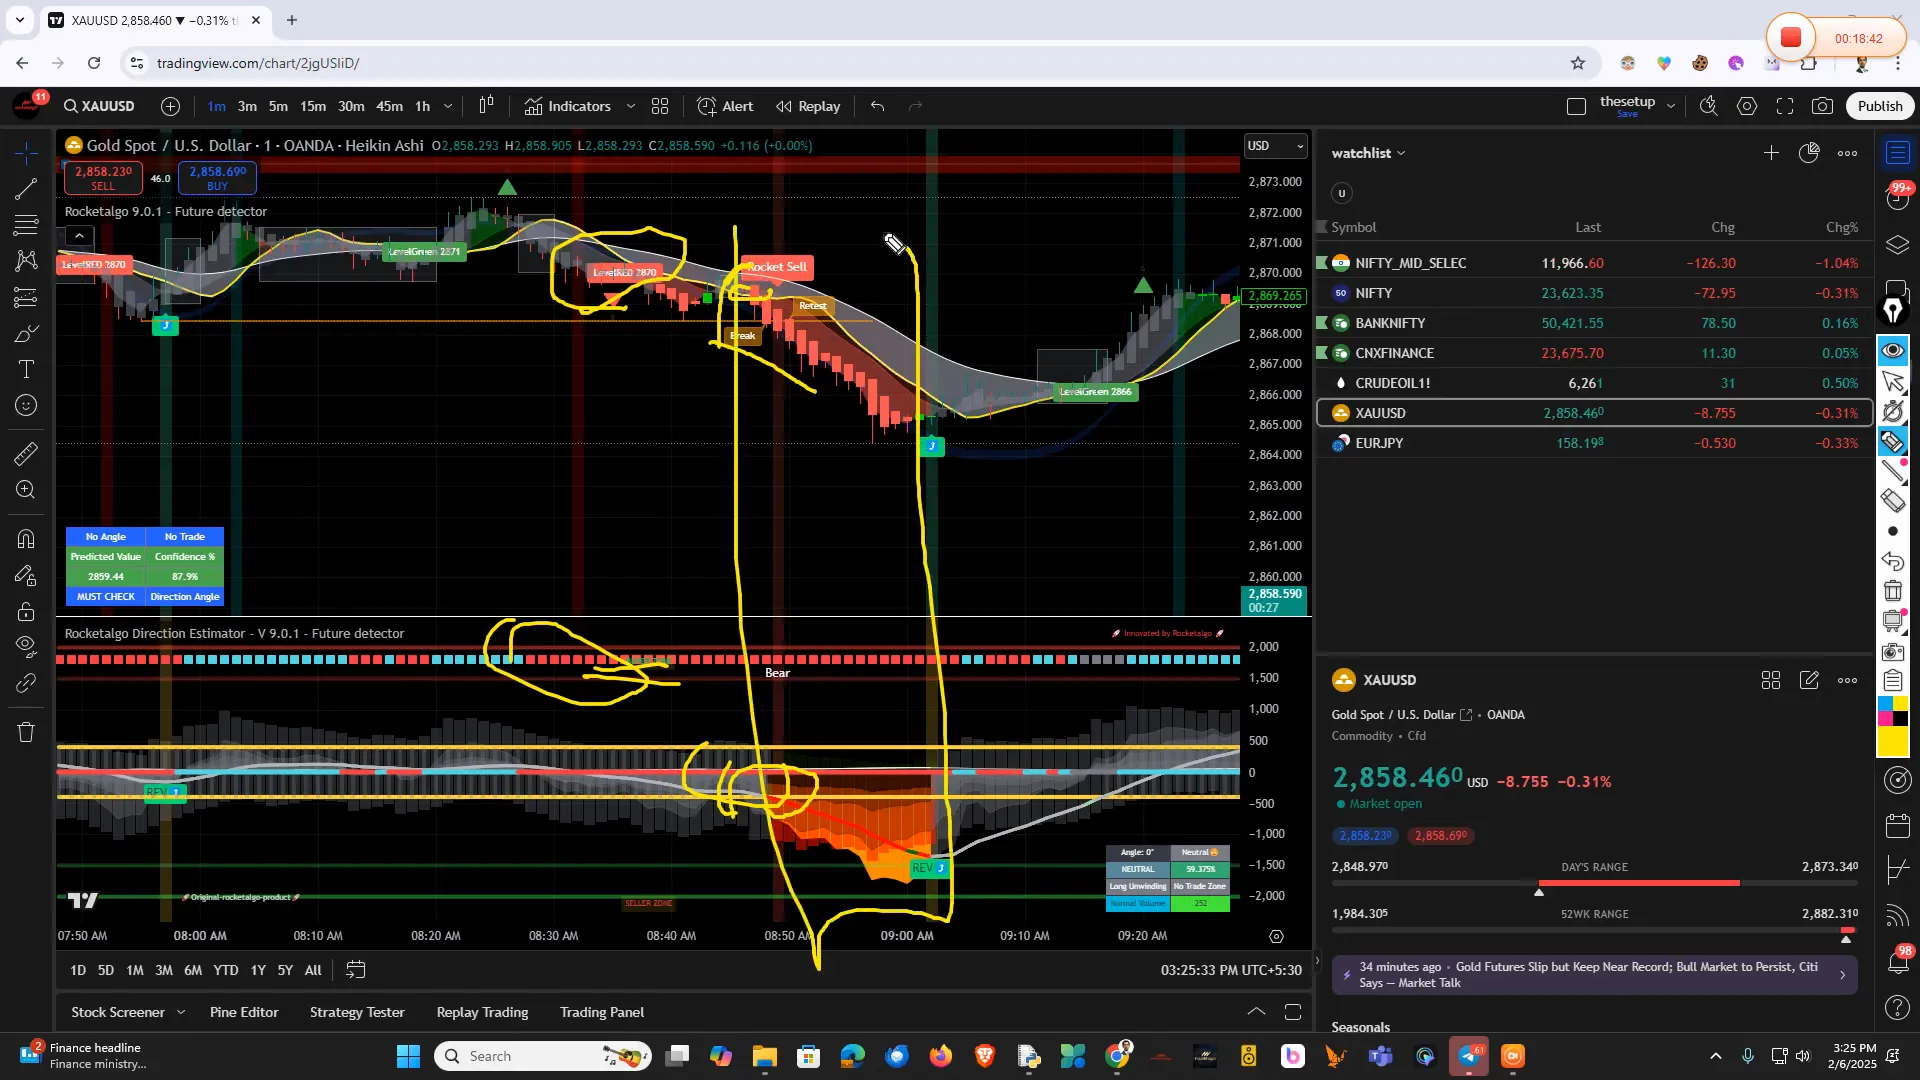The image size is (1920, 1080).
Task: Click the Publish button
Action: [1879, 105]
